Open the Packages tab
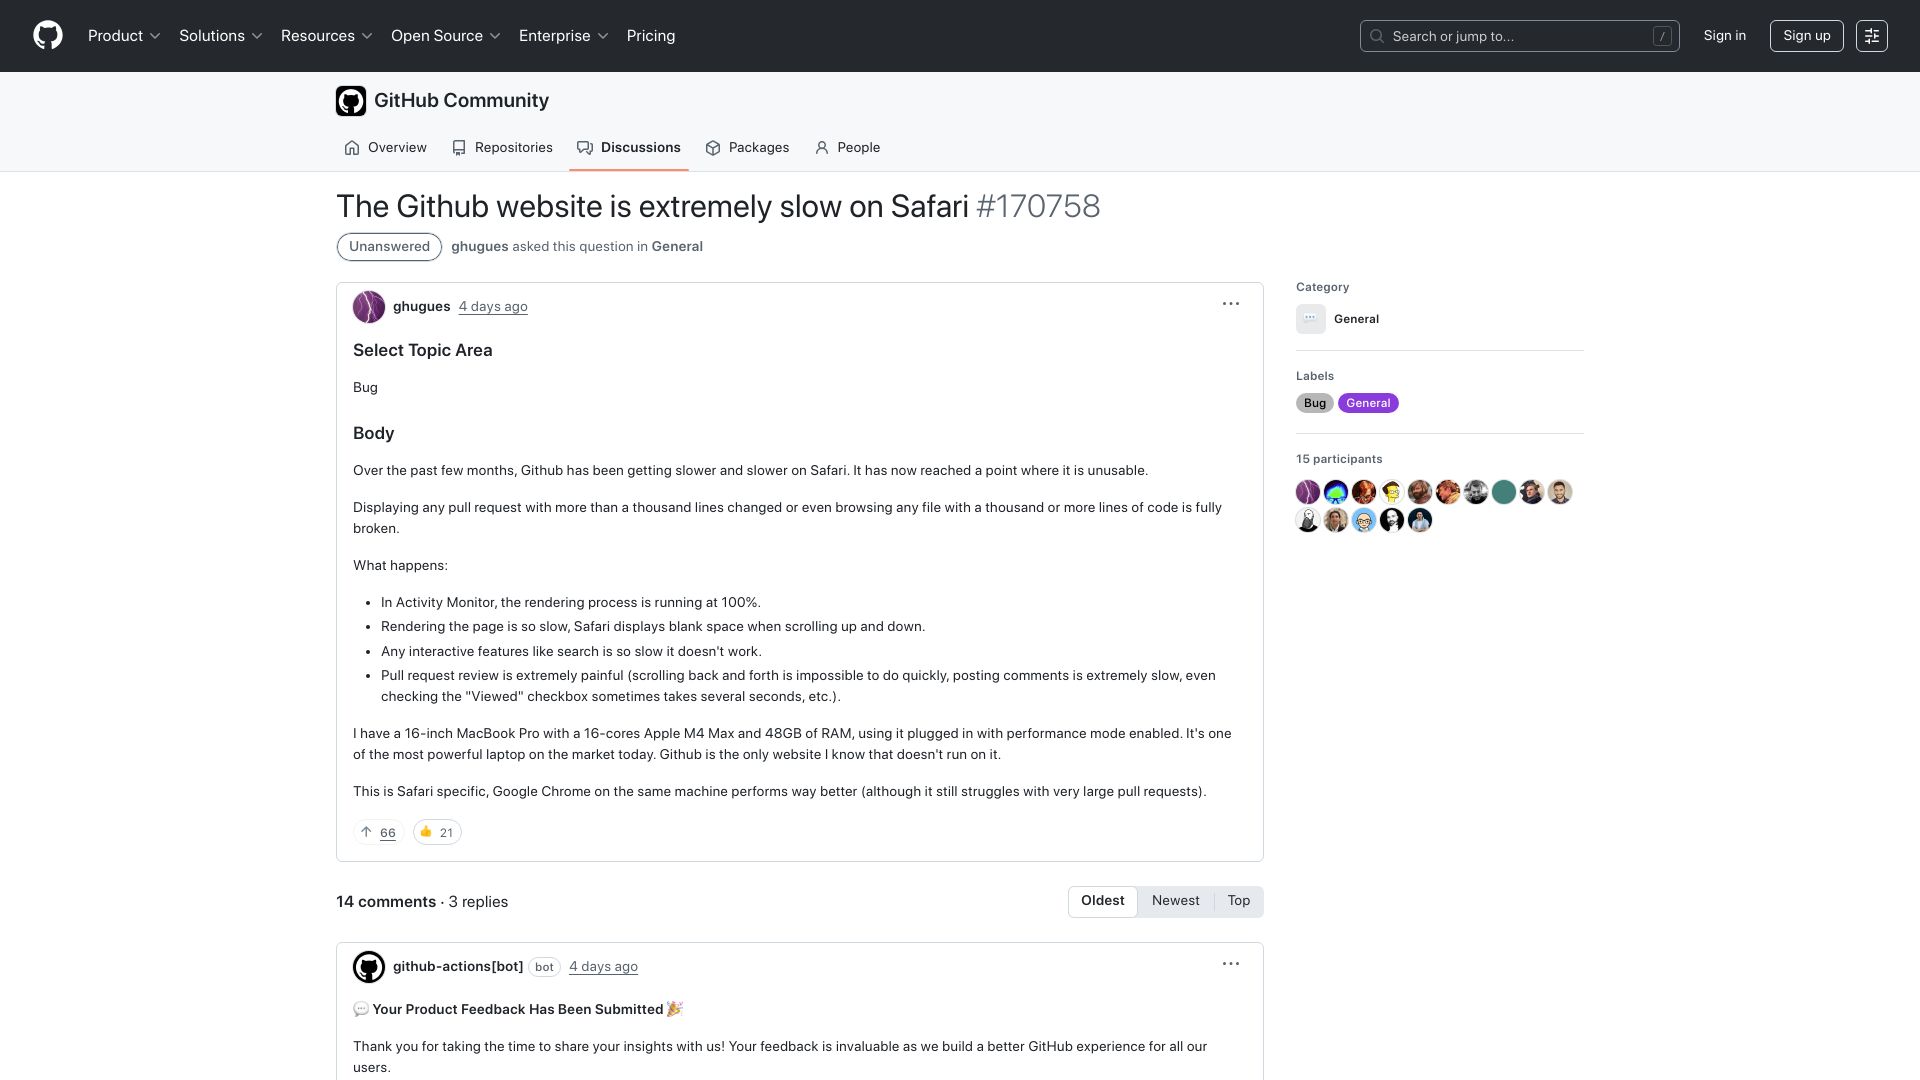The height and width of the screenshot is (1080, 1920). (747, 148)
